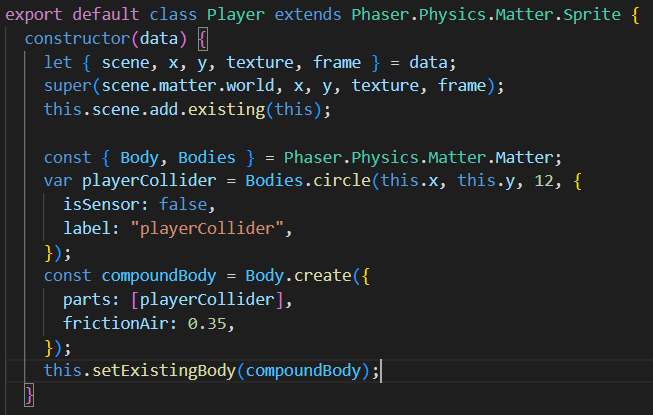Viewport: 653px width, 415px height.
Task: Click 'compoundBody' in the const declaration
Action: (x=159, y=276)
